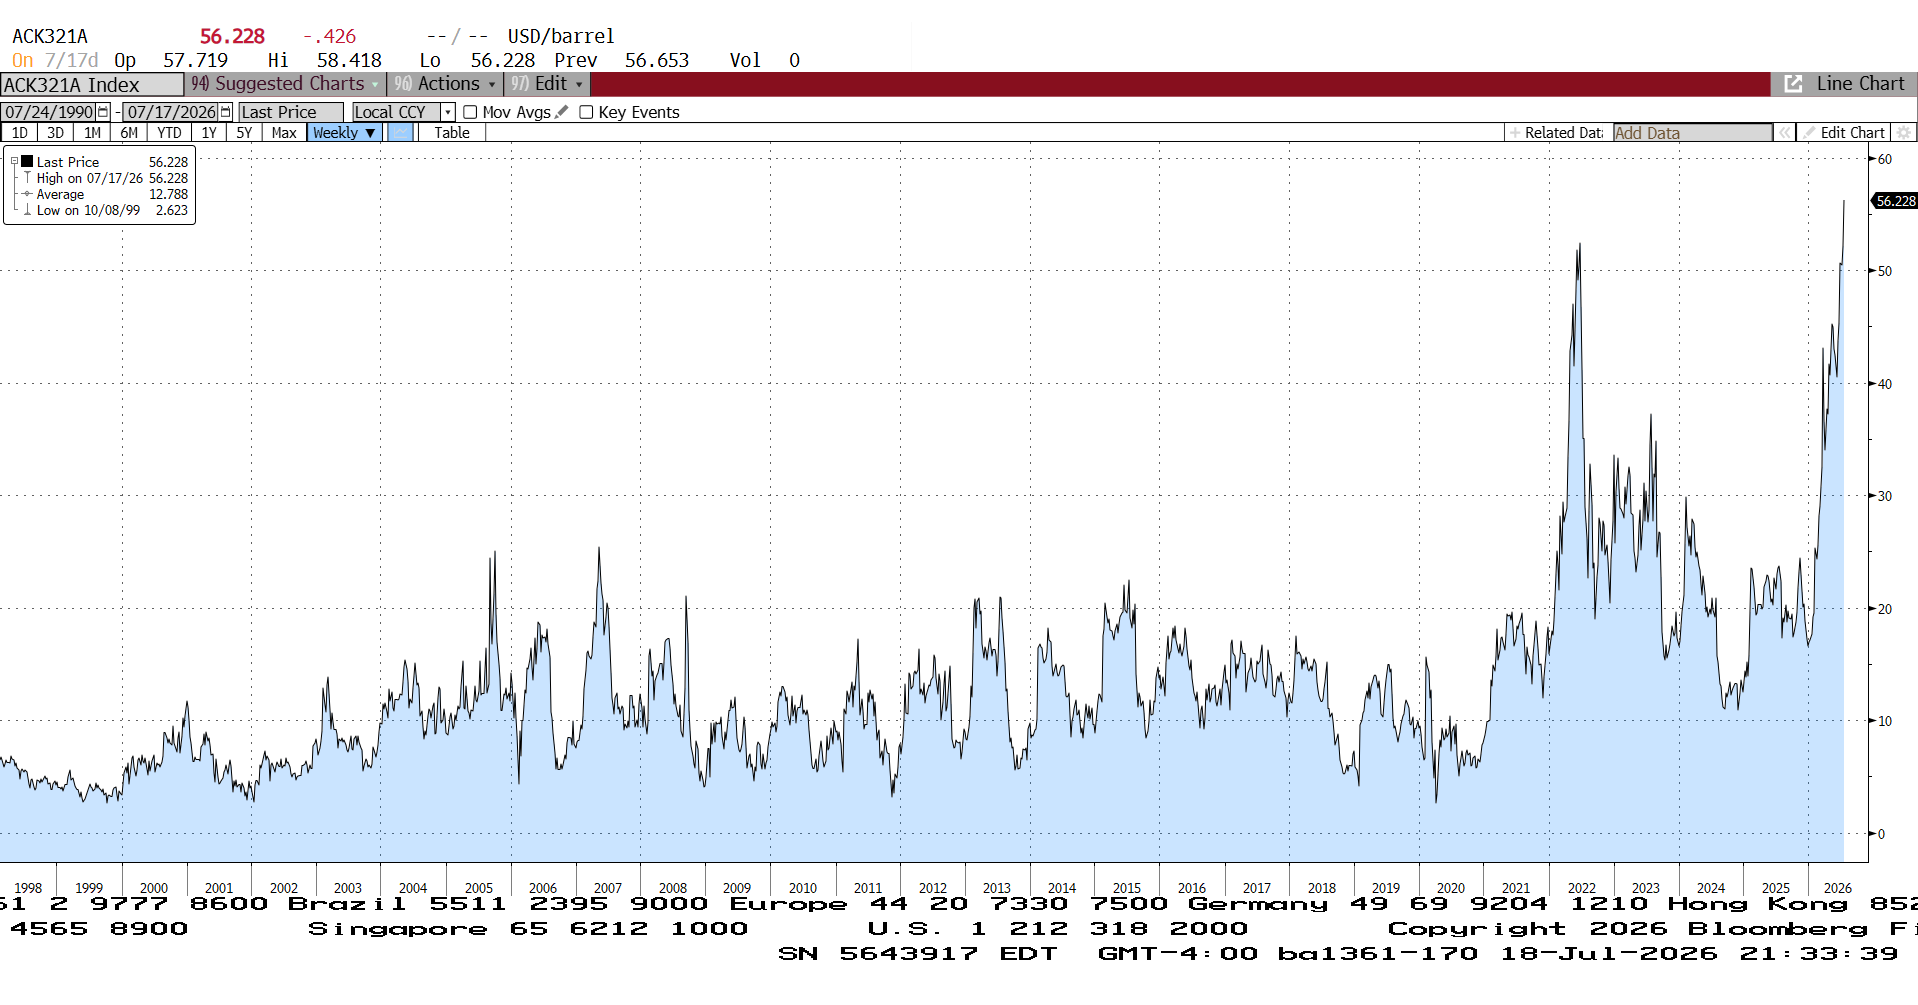The image size is (1918, 1005).
Task: Click the 56.228 price tag on axis
Action: point(1895,201)
